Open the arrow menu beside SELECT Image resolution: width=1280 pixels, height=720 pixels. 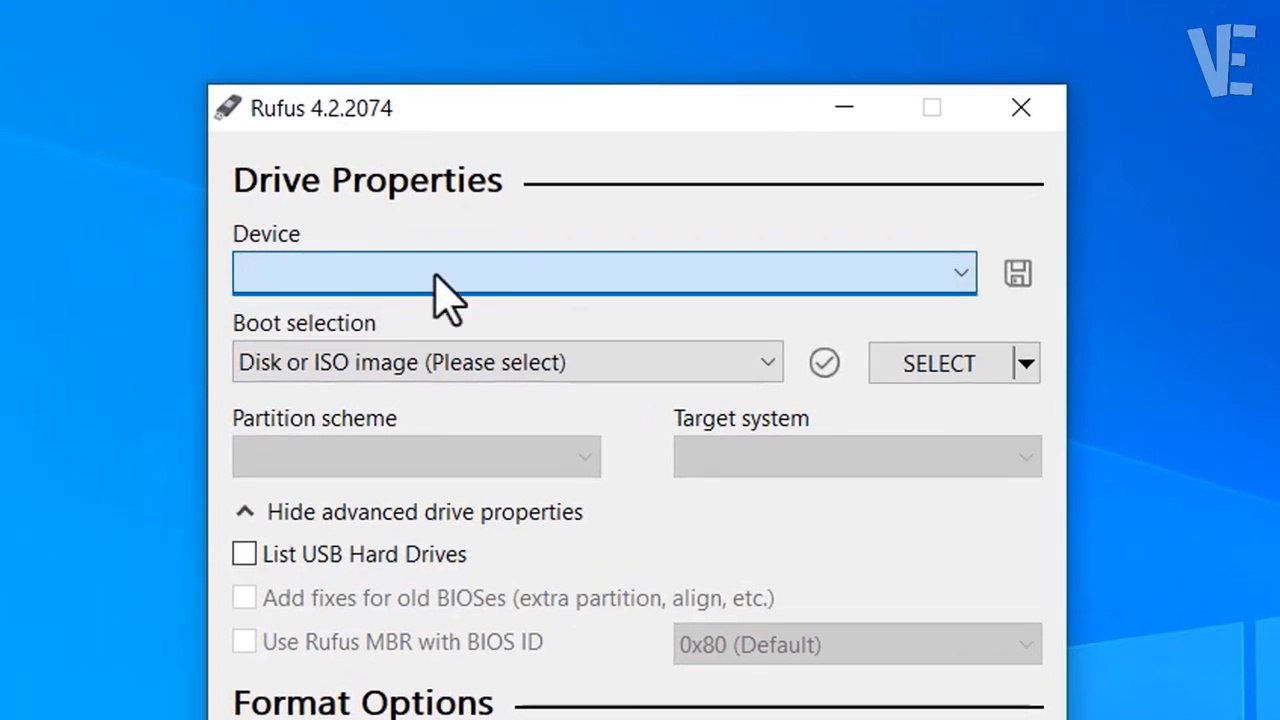click(x=1026, y=363)
